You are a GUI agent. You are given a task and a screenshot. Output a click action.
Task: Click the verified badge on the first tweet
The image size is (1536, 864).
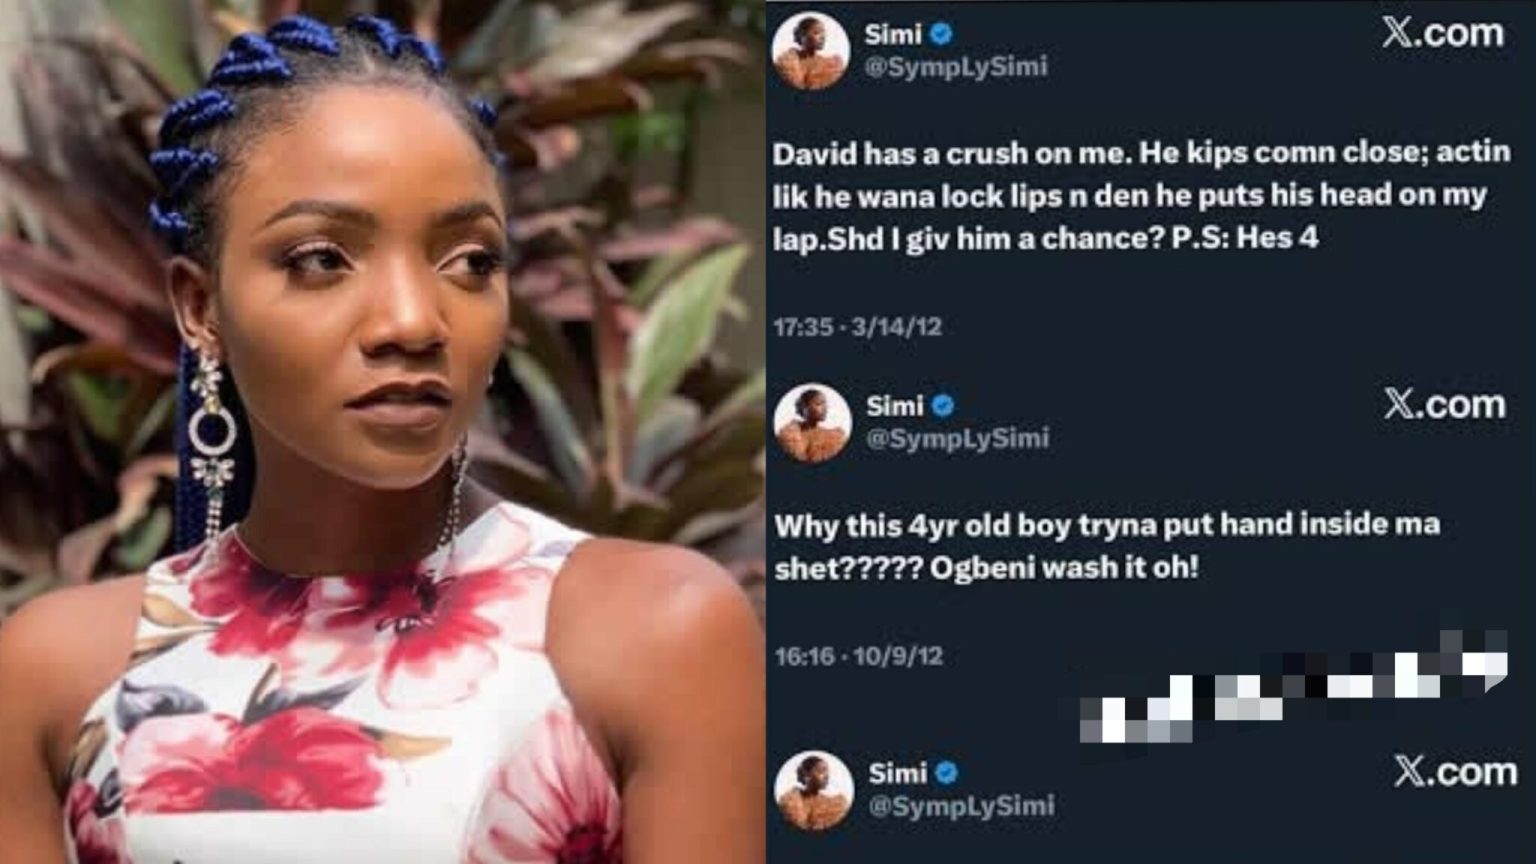pos(941,35)
